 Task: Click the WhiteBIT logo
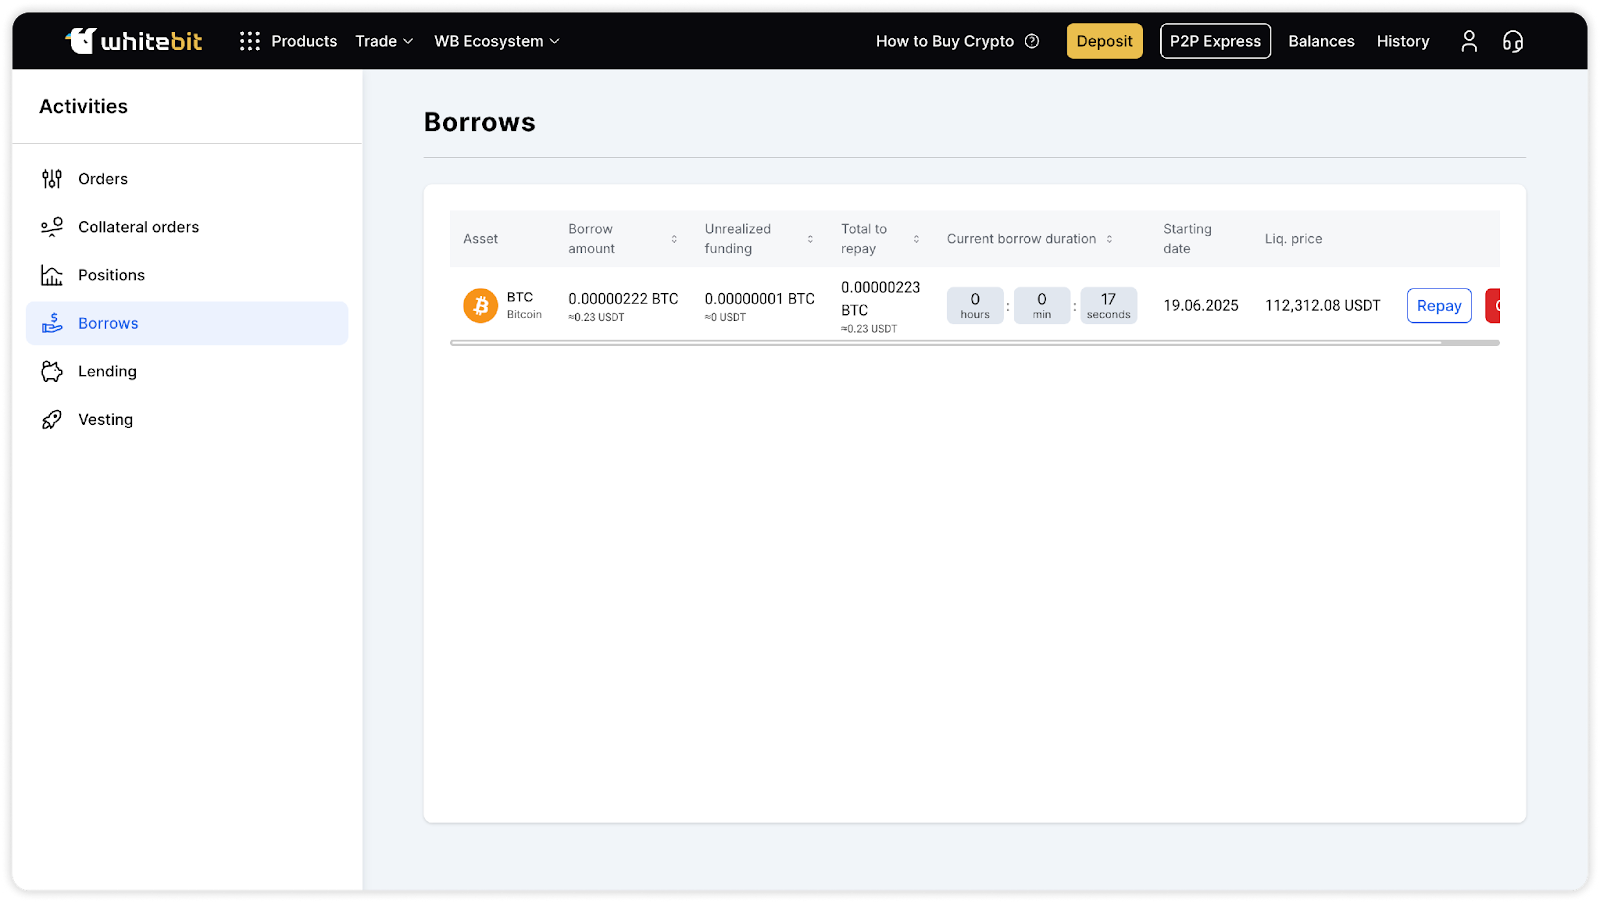134,41
